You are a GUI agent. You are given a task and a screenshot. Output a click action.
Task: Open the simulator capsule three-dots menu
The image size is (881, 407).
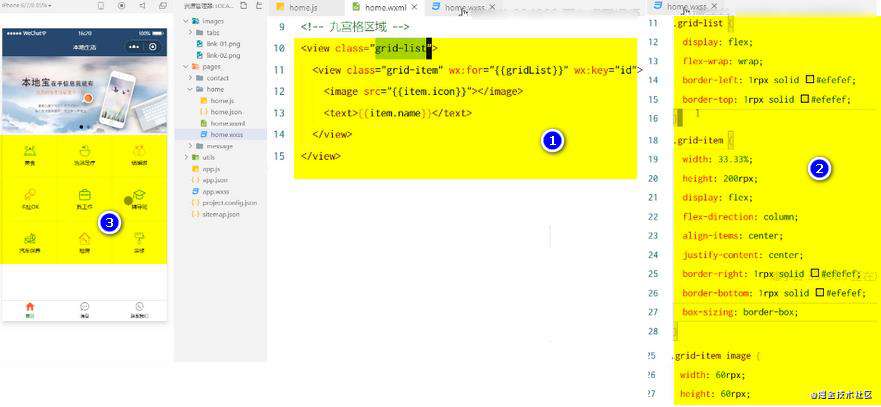point(133,47)
